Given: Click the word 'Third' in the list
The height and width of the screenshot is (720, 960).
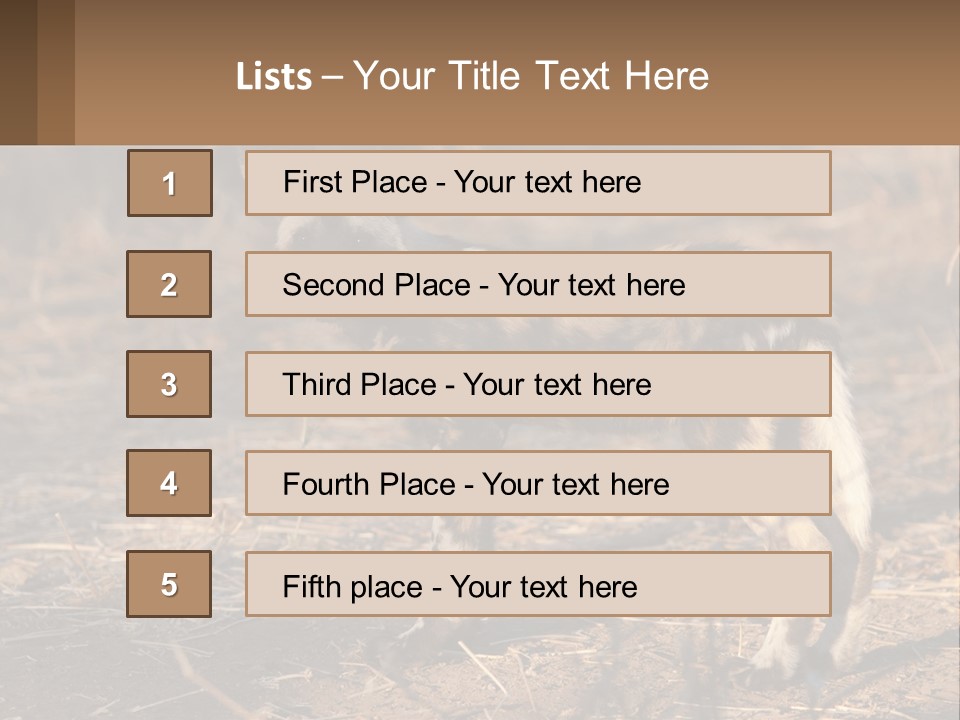Looking at the screenshot, I should 319,385.
